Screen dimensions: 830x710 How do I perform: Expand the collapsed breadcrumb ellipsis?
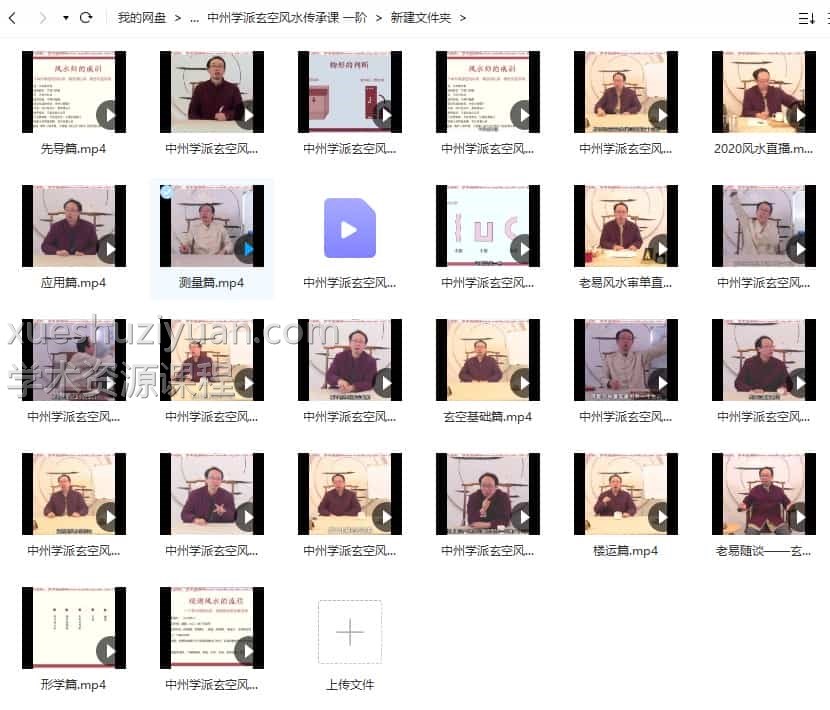point(193,18)
